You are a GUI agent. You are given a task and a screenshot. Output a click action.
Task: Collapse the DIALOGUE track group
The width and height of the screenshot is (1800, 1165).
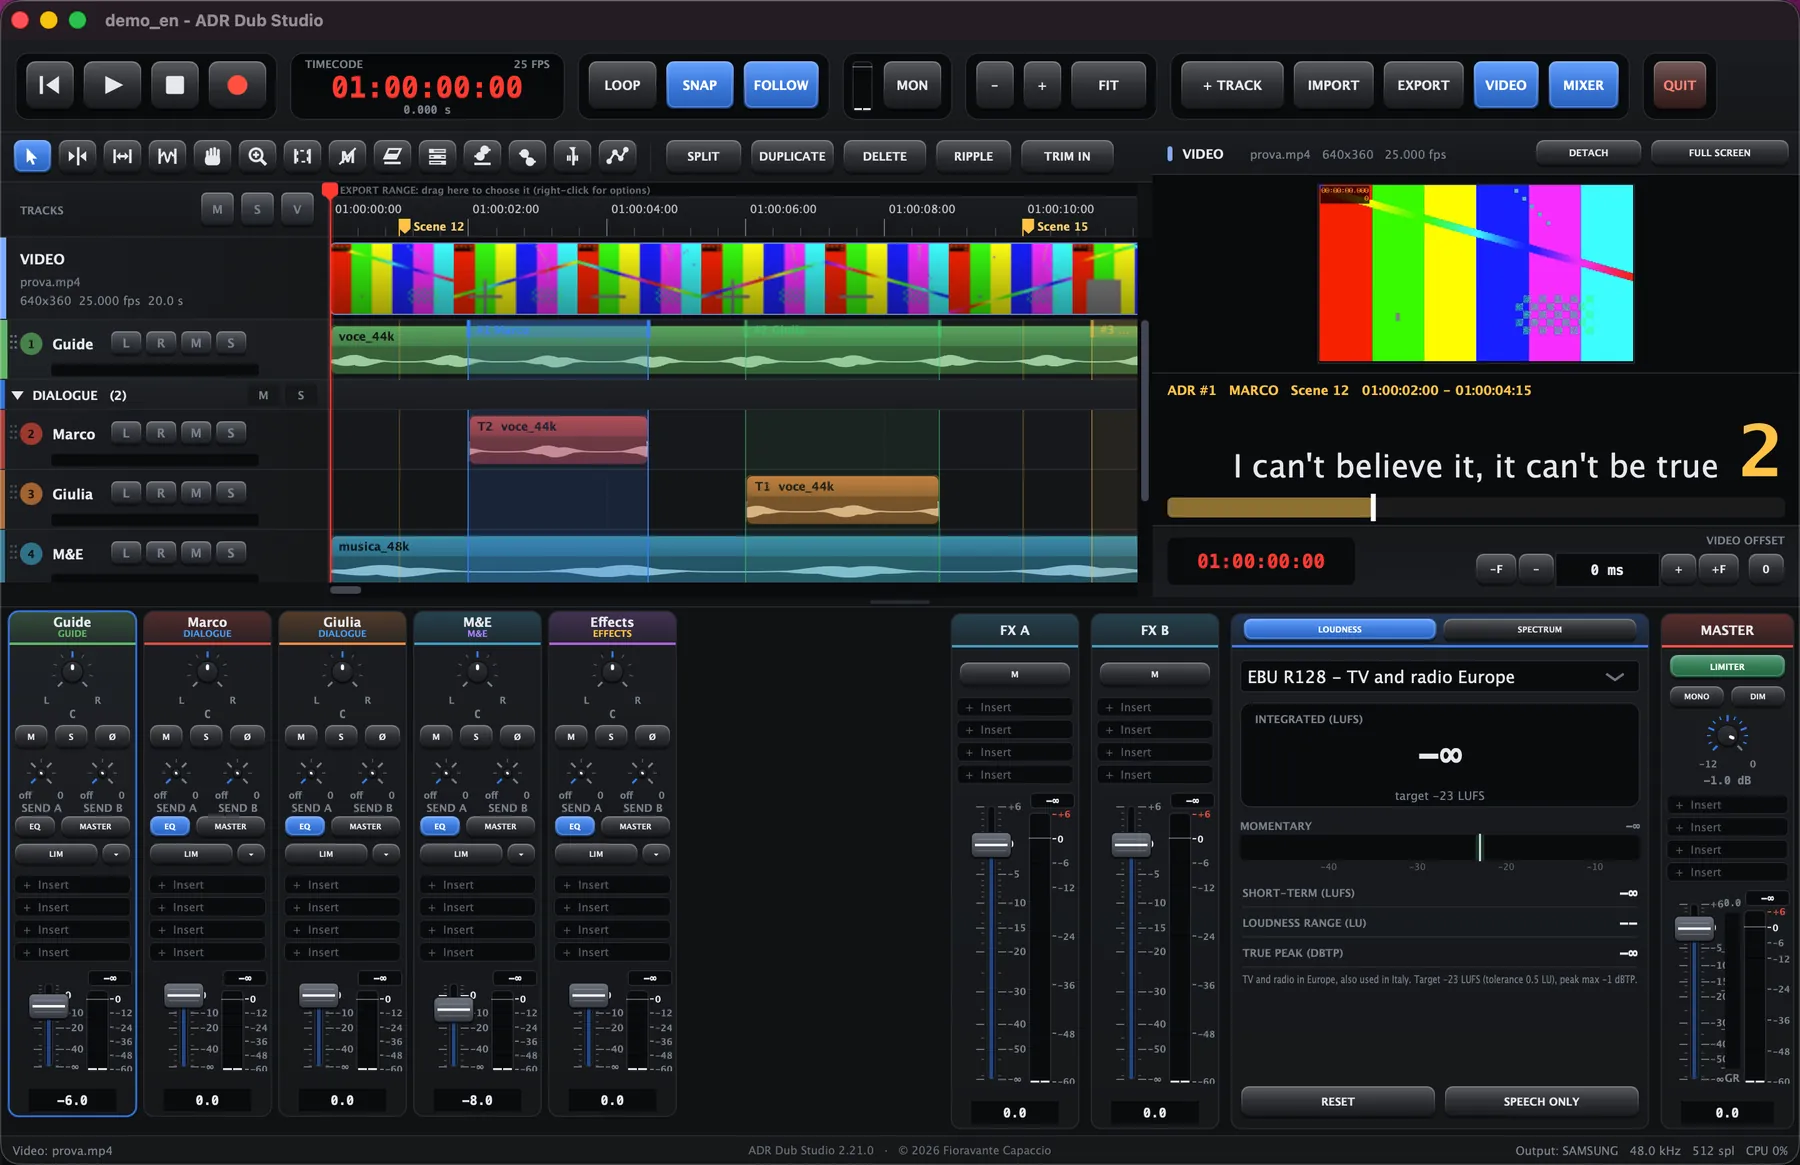click(17, 395)
